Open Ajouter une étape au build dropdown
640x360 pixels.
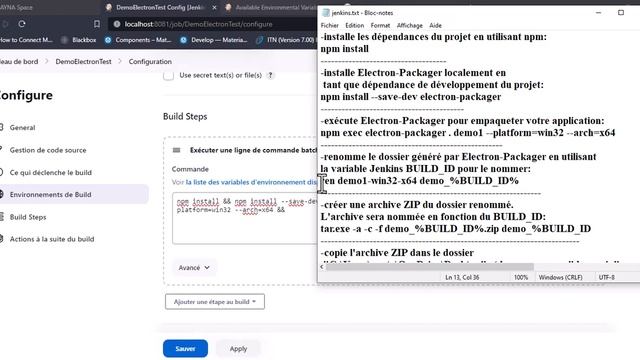tap(215, 302)
